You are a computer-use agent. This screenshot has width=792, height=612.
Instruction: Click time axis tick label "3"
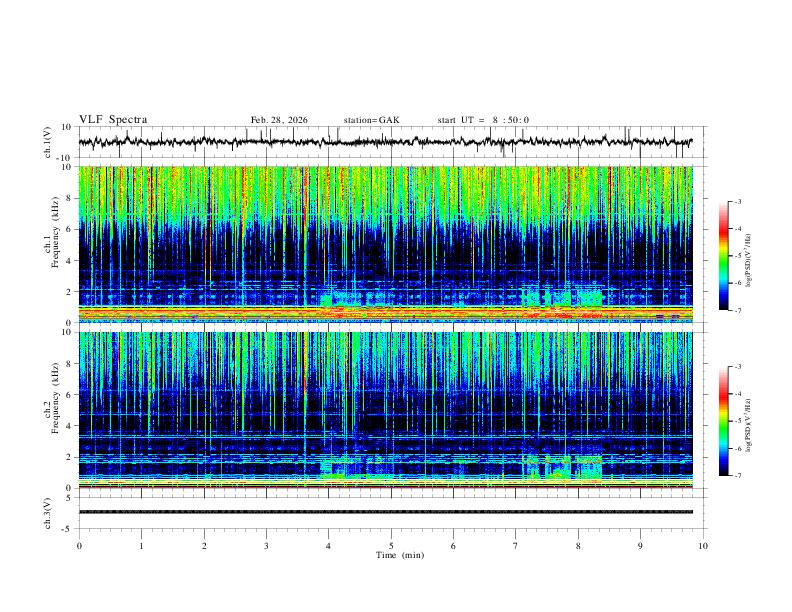(x=266, y=546)
